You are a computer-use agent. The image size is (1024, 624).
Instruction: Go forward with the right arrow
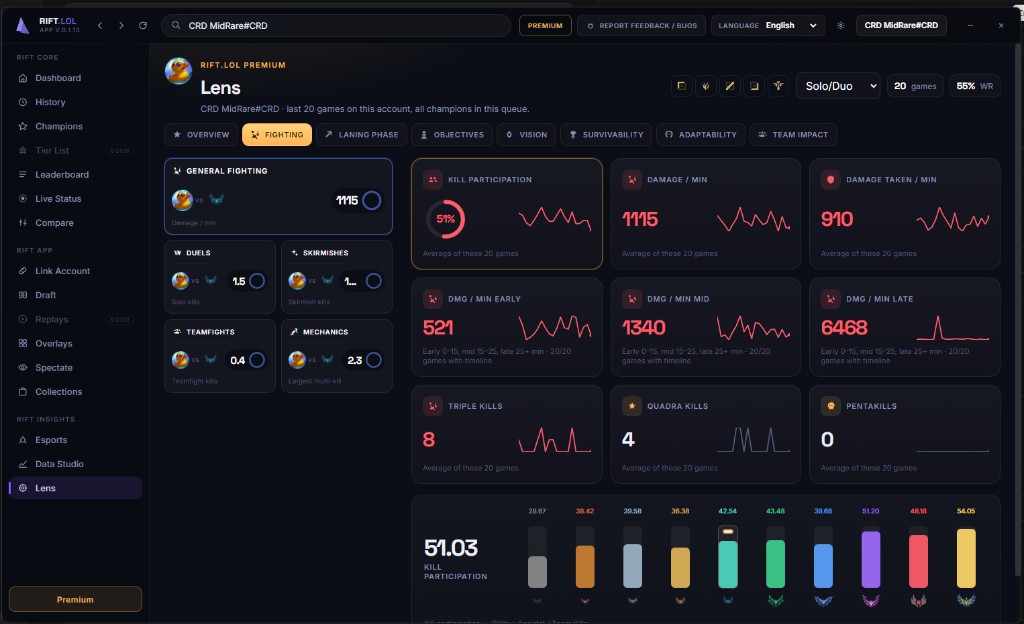[x=121, y=25]
